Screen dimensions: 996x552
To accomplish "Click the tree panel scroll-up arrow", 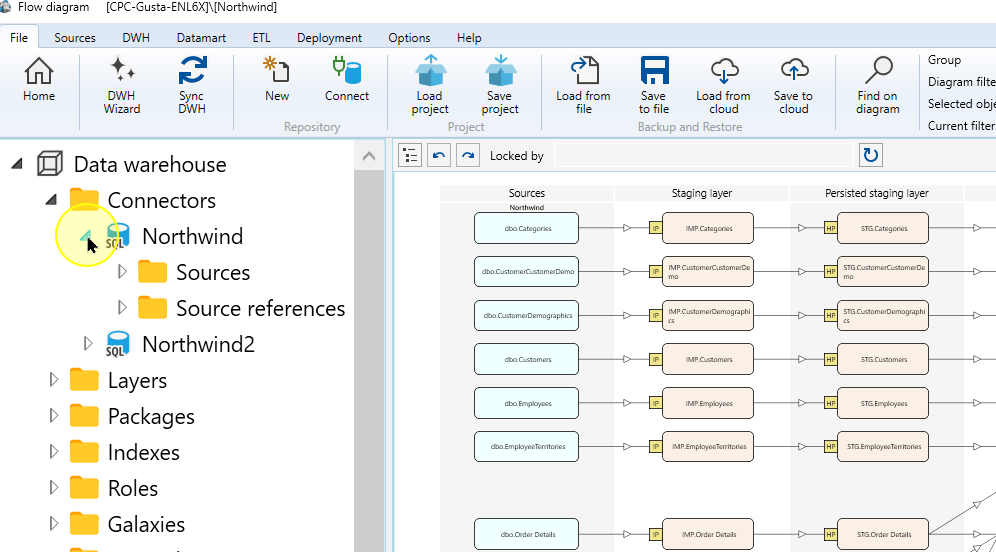I will 369,156.
